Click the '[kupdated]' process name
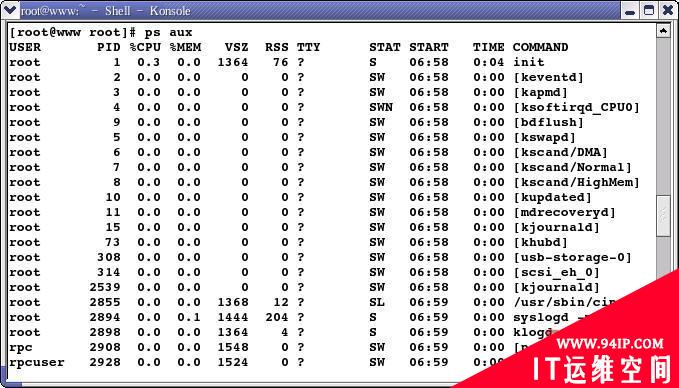Screen dimensions: 679x388 [553, 197]
